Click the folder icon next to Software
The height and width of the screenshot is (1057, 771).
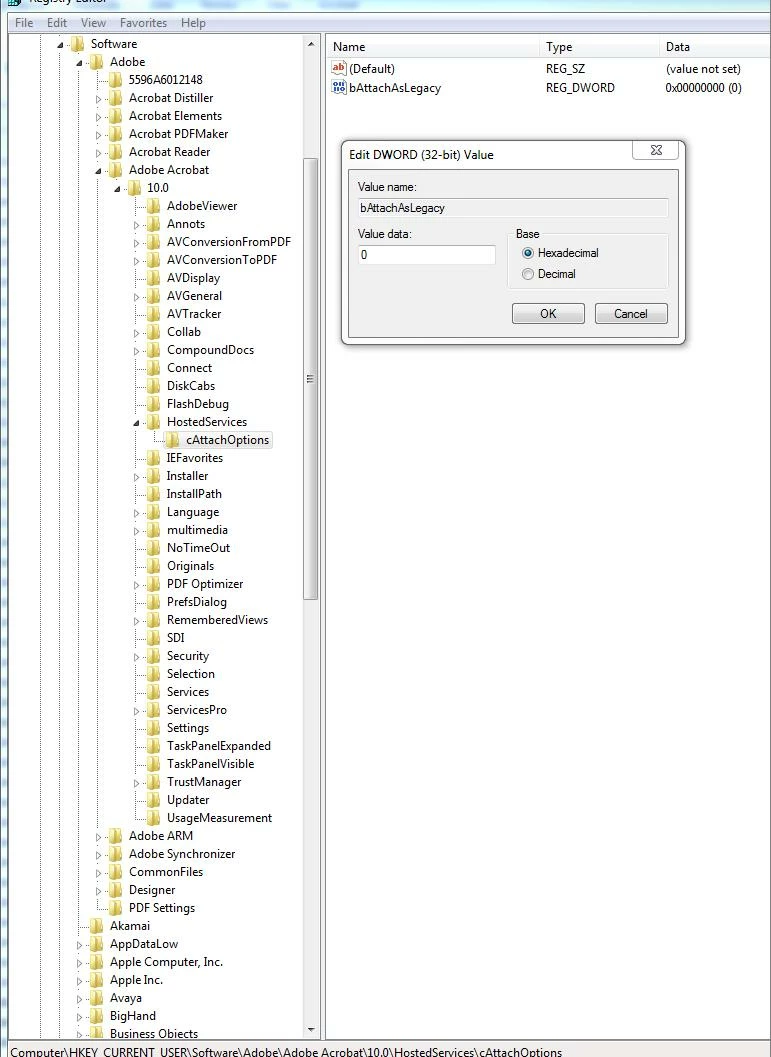tap(78, 44)
